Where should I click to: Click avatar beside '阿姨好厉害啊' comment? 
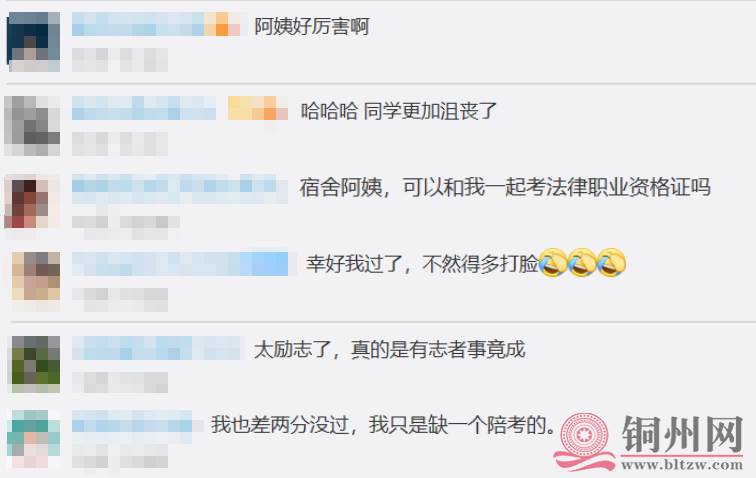[33, 42]
